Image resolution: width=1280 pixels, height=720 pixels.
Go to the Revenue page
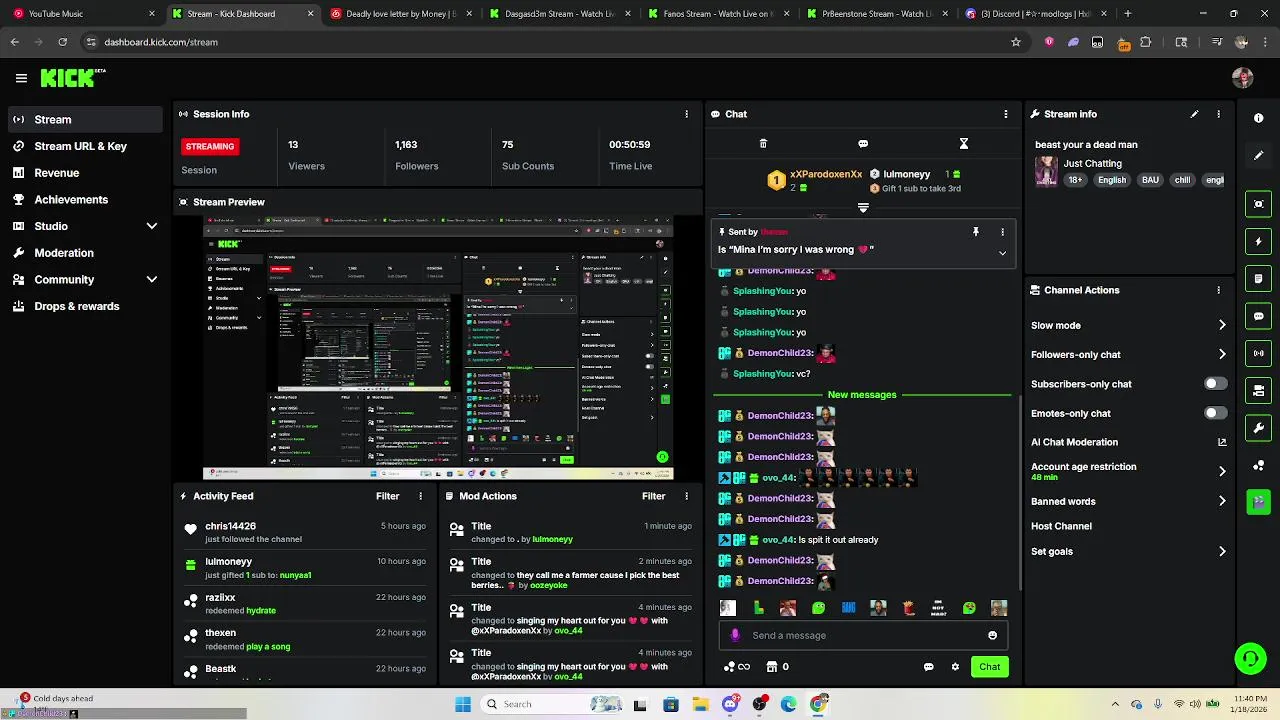[84, 173]
